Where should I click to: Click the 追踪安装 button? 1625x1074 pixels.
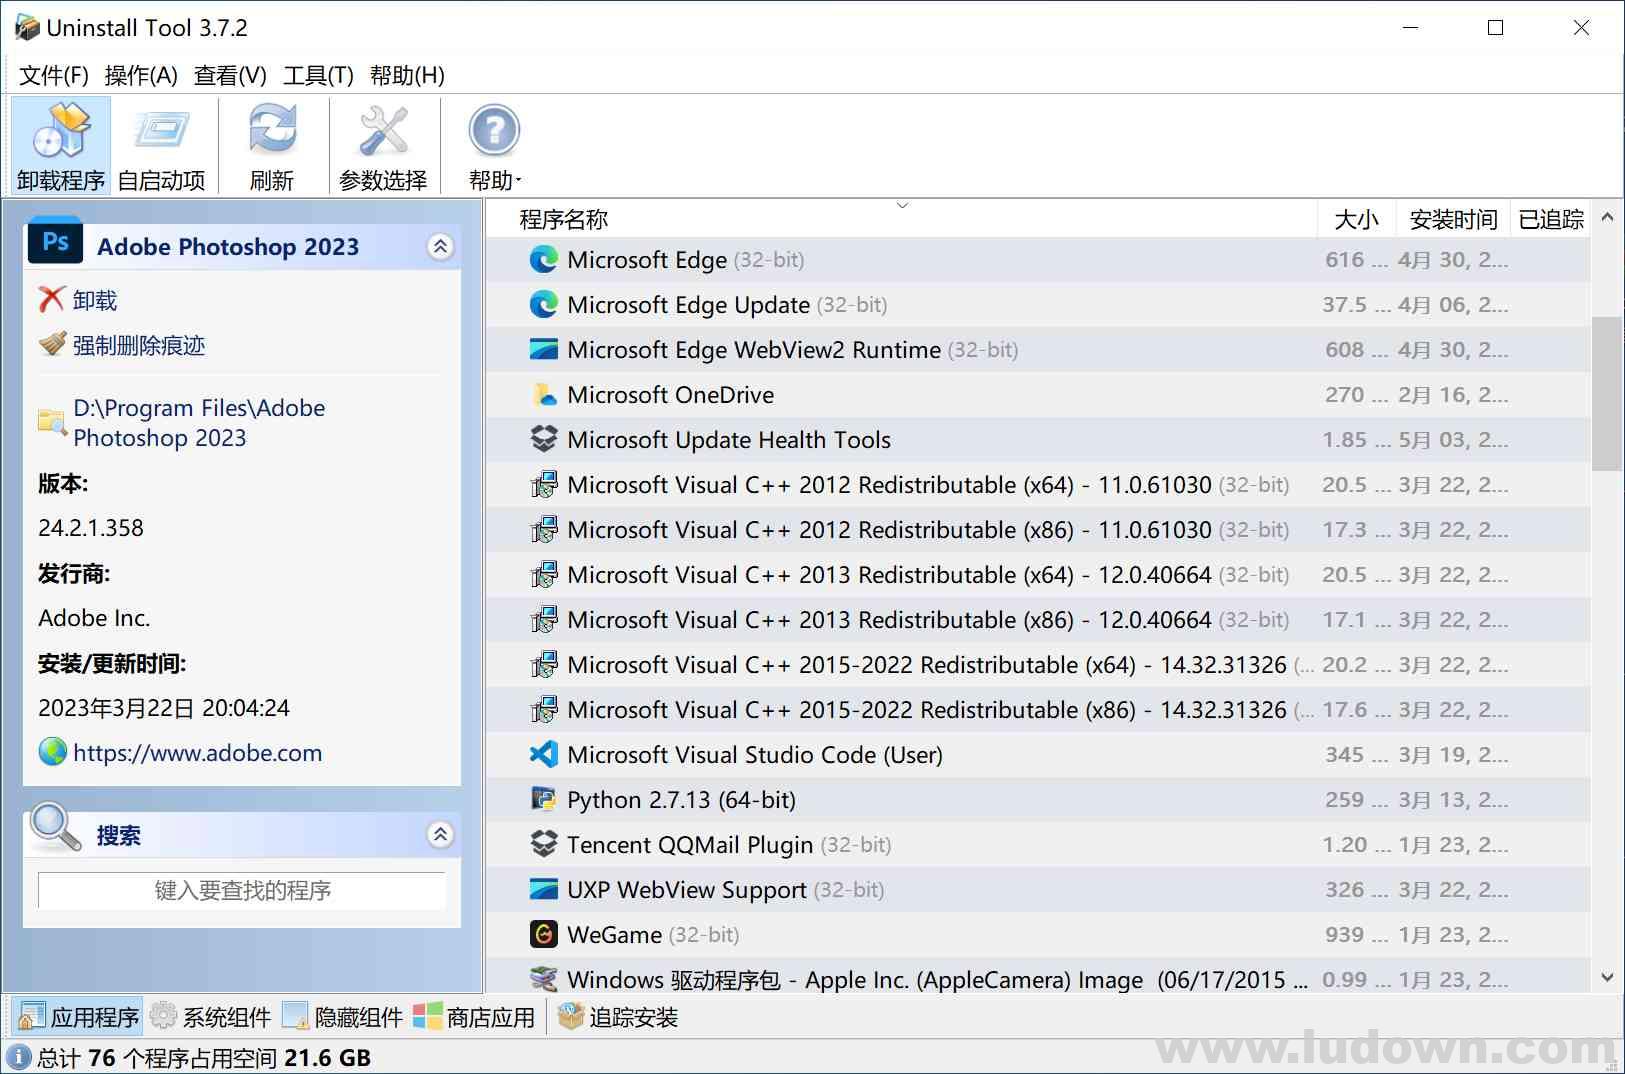click(619, 1017)
